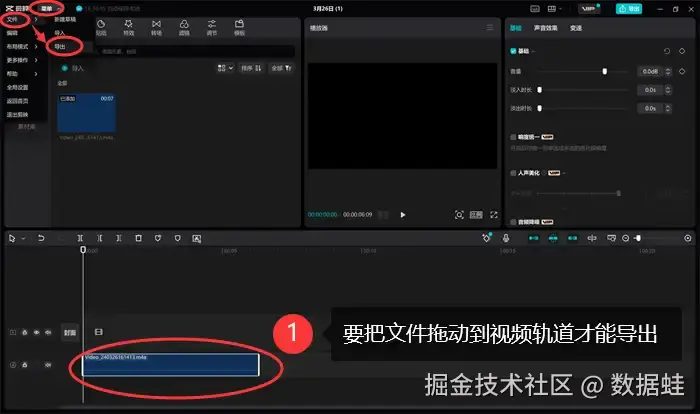Open the 滤镜 filters panel icon
This screenshot has height=414, width=700.
tap(184, 27)
